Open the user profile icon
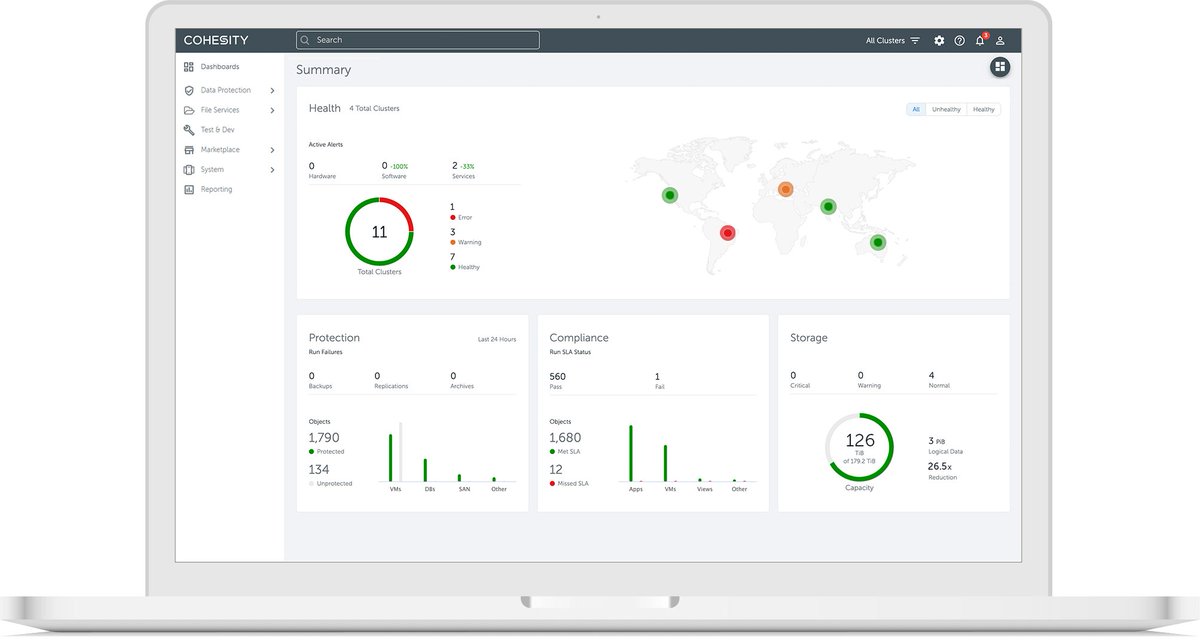 pos(1000,41)
